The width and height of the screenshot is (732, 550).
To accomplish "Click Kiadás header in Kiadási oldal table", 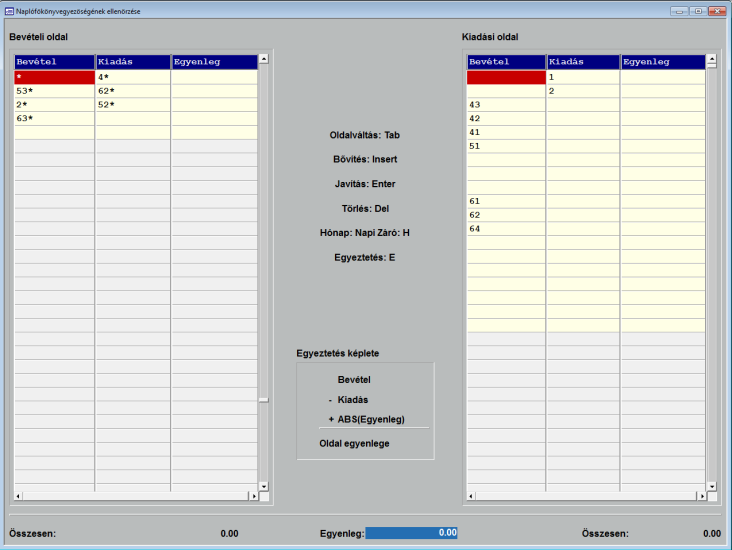I will pos(583,62).
